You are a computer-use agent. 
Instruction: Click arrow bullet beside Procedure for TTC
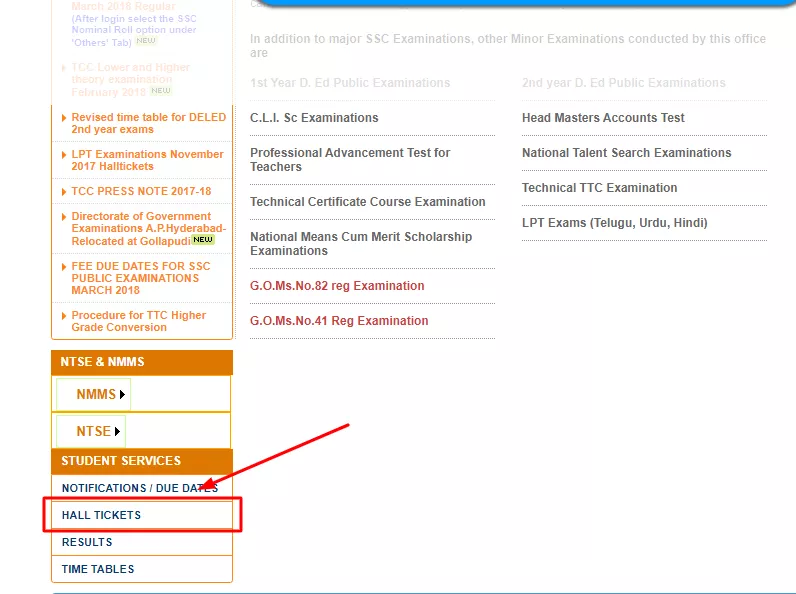(63, 316)
